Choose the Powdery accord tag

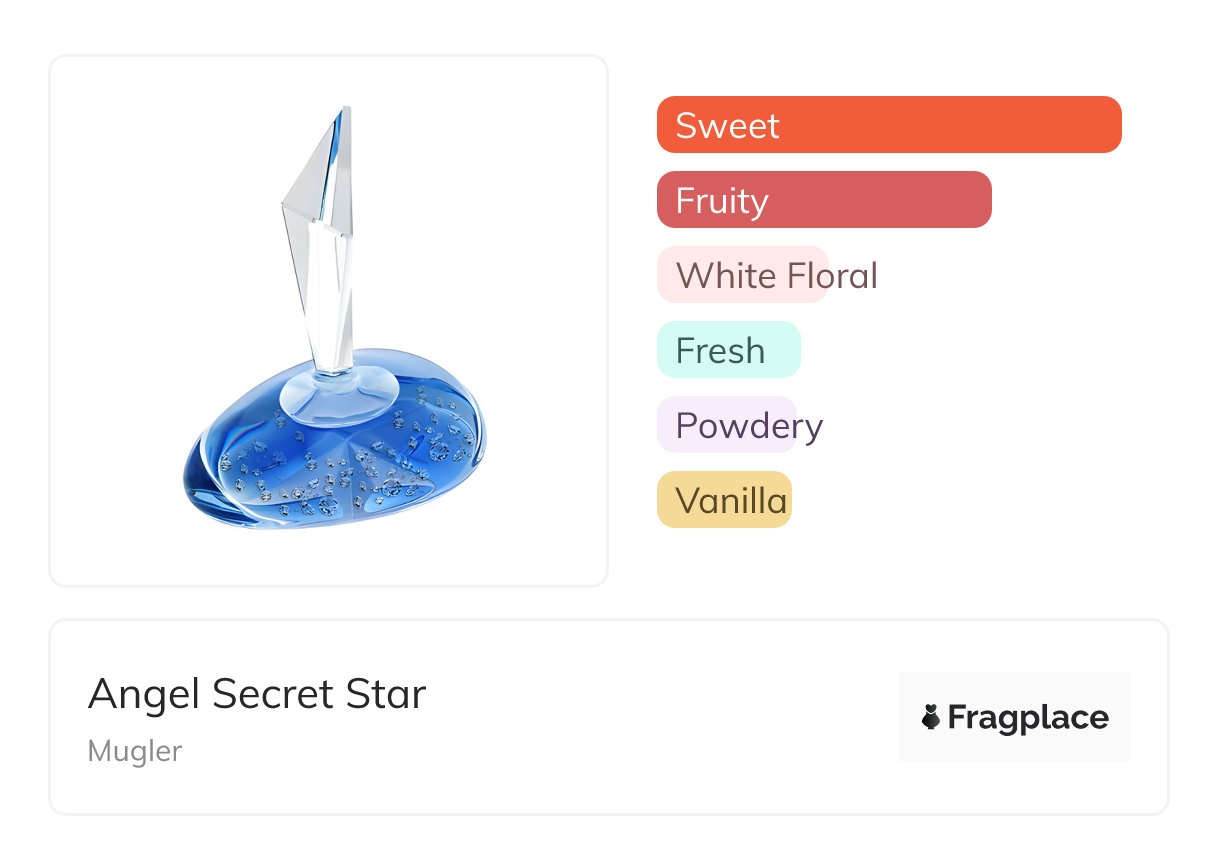point(727,425)
